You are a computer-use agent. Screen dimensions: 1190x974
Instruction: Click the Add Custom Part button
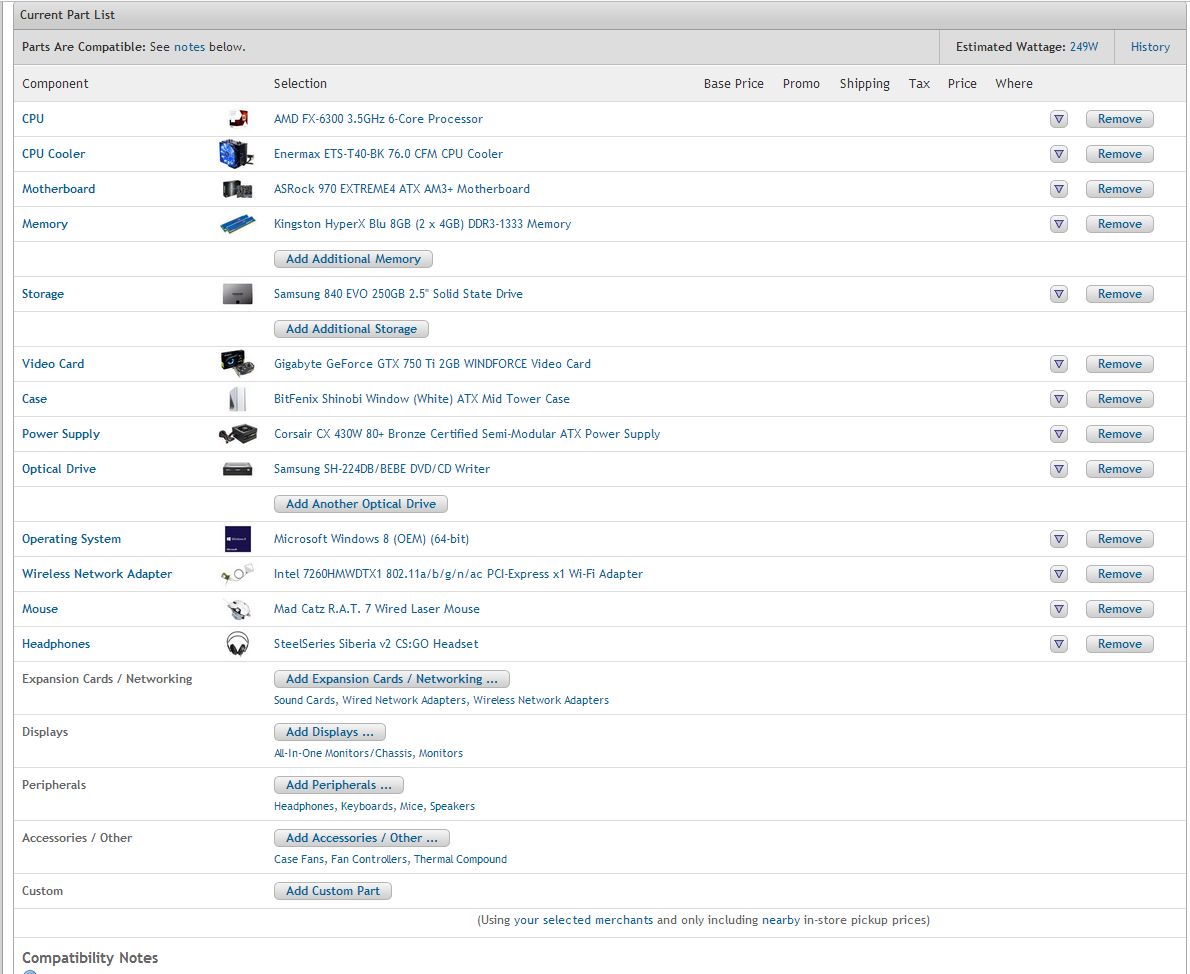click(332, 891)
